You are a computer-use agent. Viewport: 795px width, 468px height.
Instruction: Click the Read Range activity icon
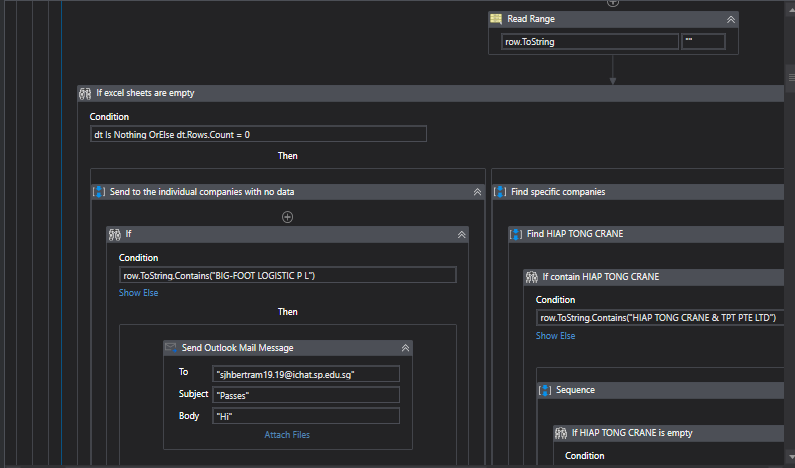coord(496,18)
